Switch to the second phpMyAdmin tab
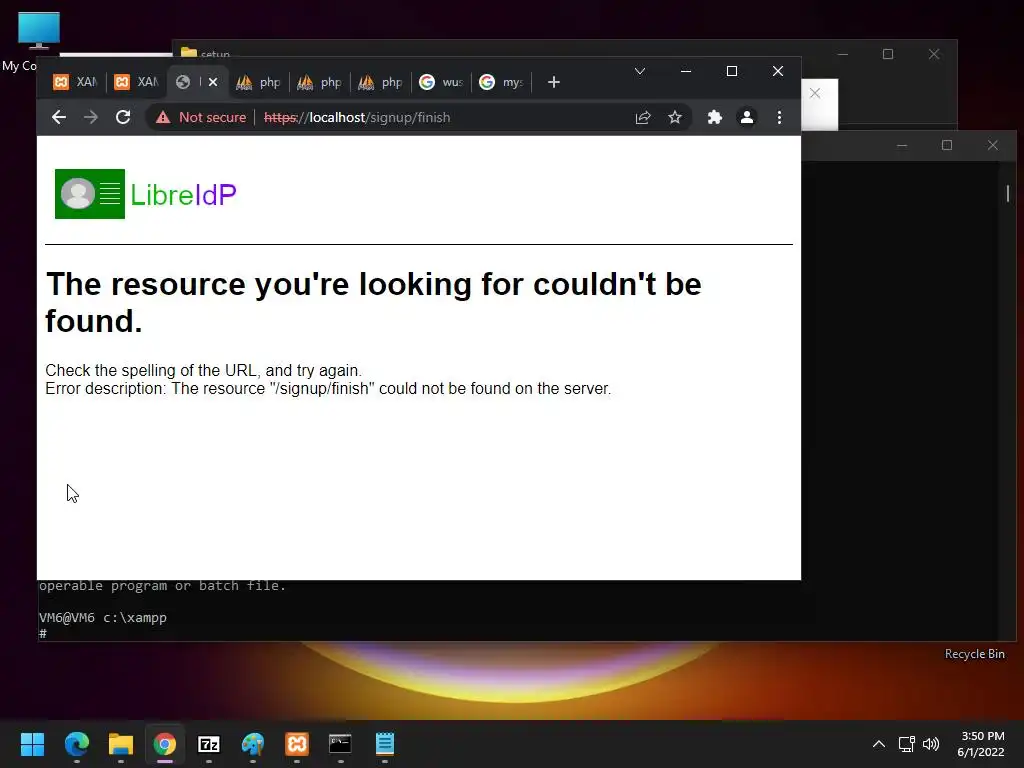The height and width of the screenshot is (768, 1024). click(320, 82)
